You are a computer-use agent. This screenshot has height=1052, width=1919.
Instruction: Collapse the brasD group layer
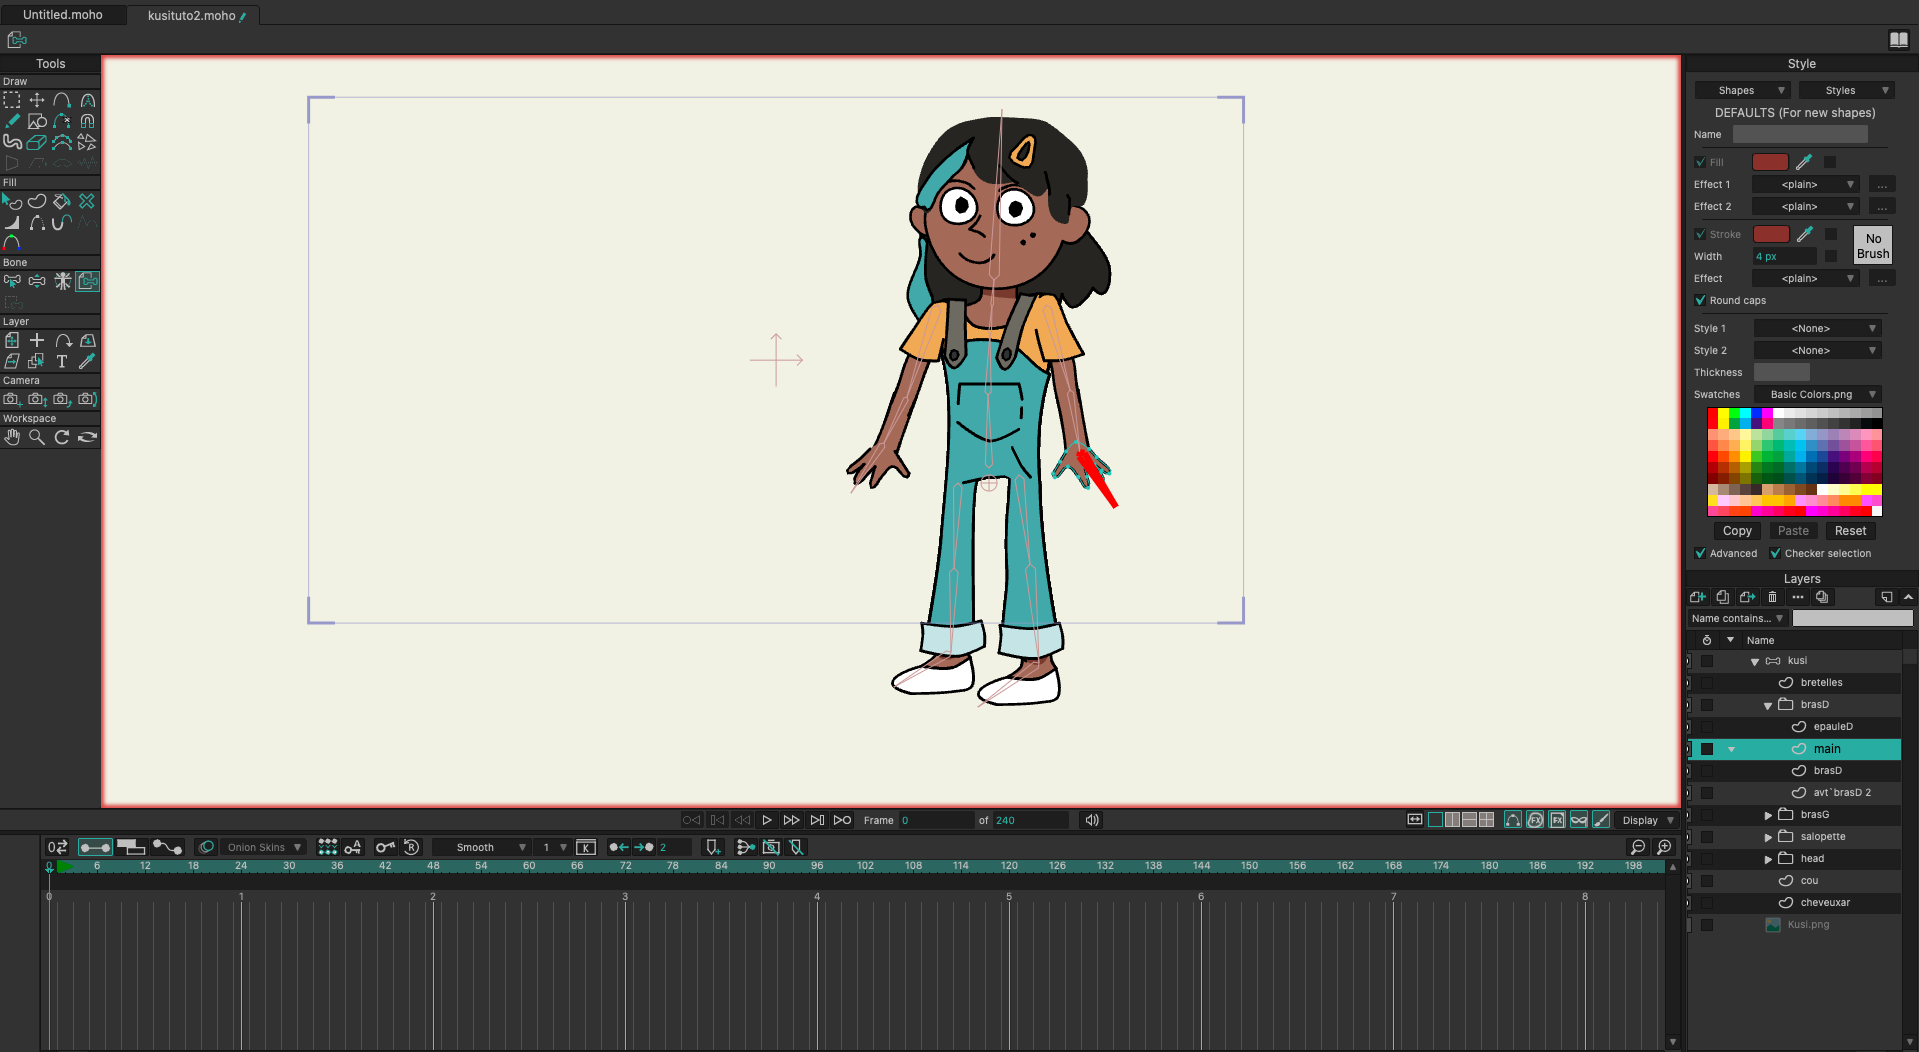point(1768,705)
